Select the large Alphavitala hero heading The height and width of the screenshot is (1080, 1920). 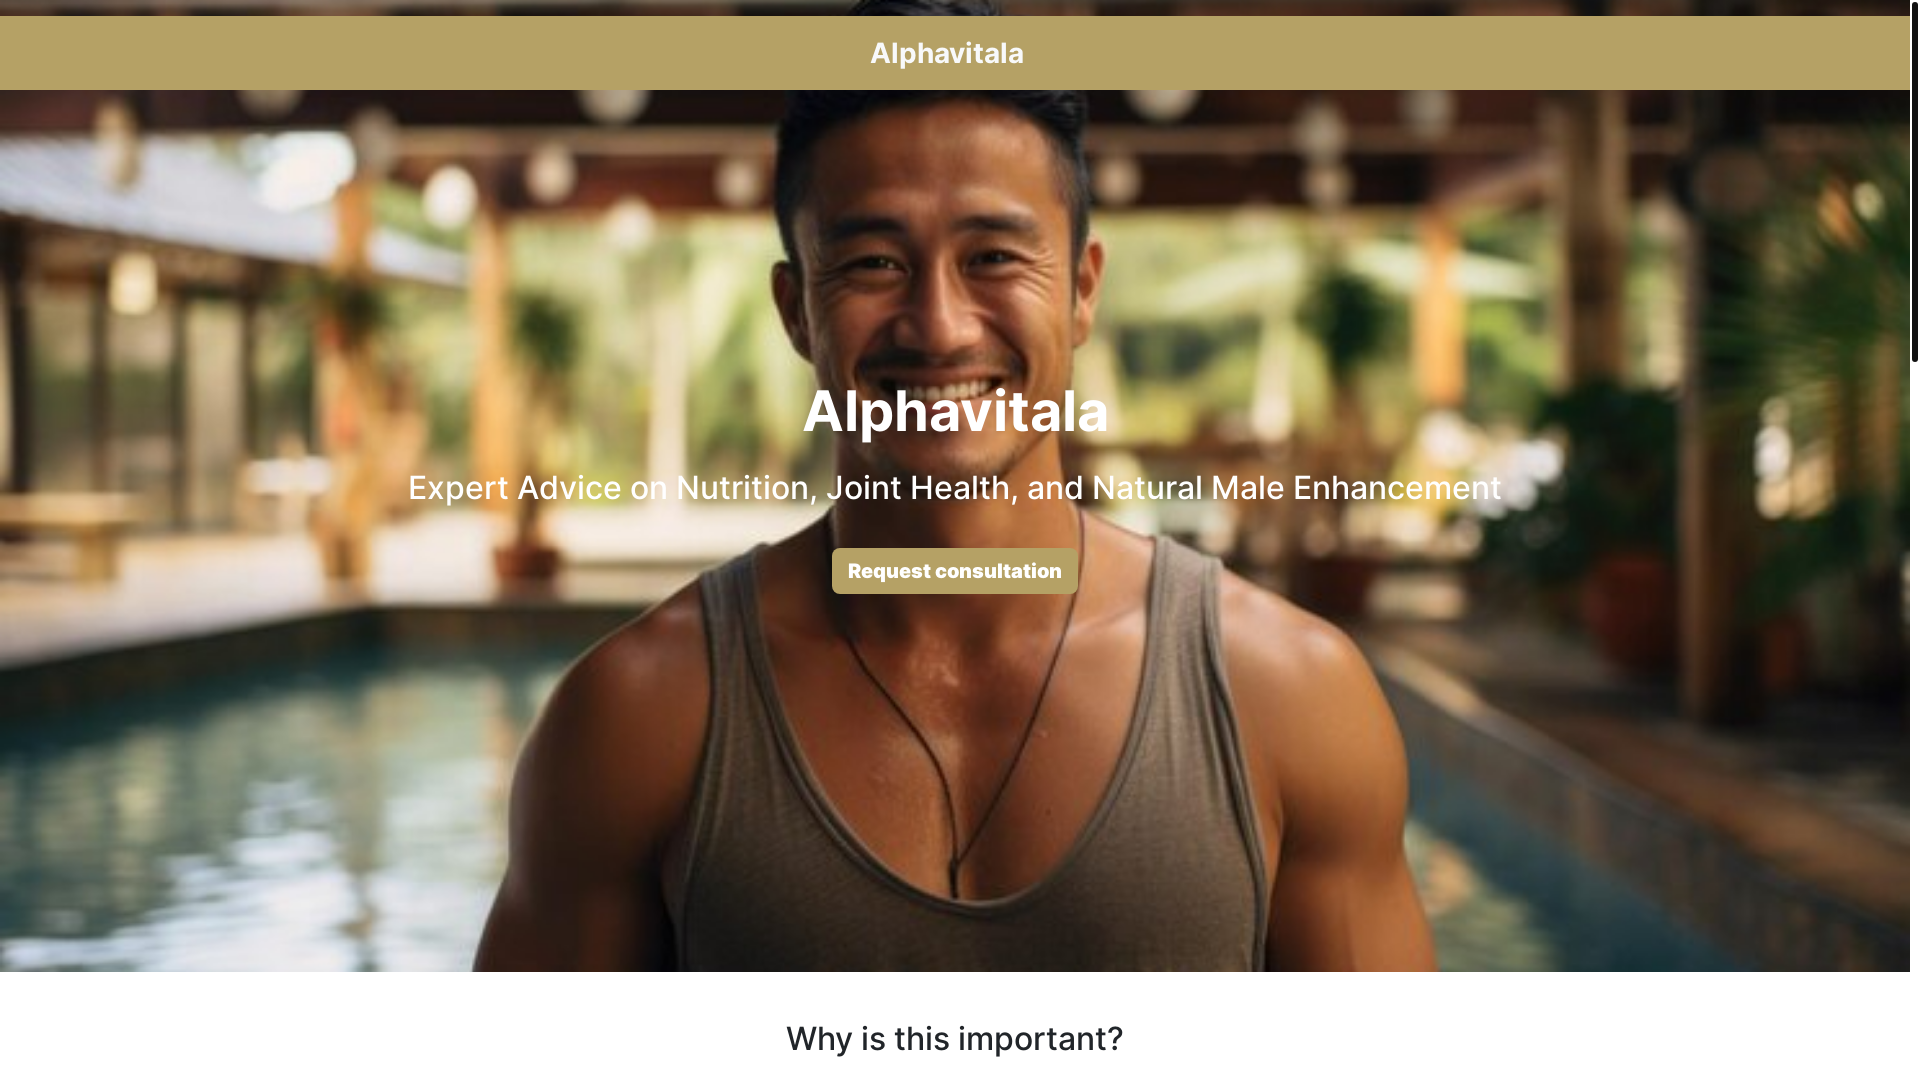pos(955,411)
